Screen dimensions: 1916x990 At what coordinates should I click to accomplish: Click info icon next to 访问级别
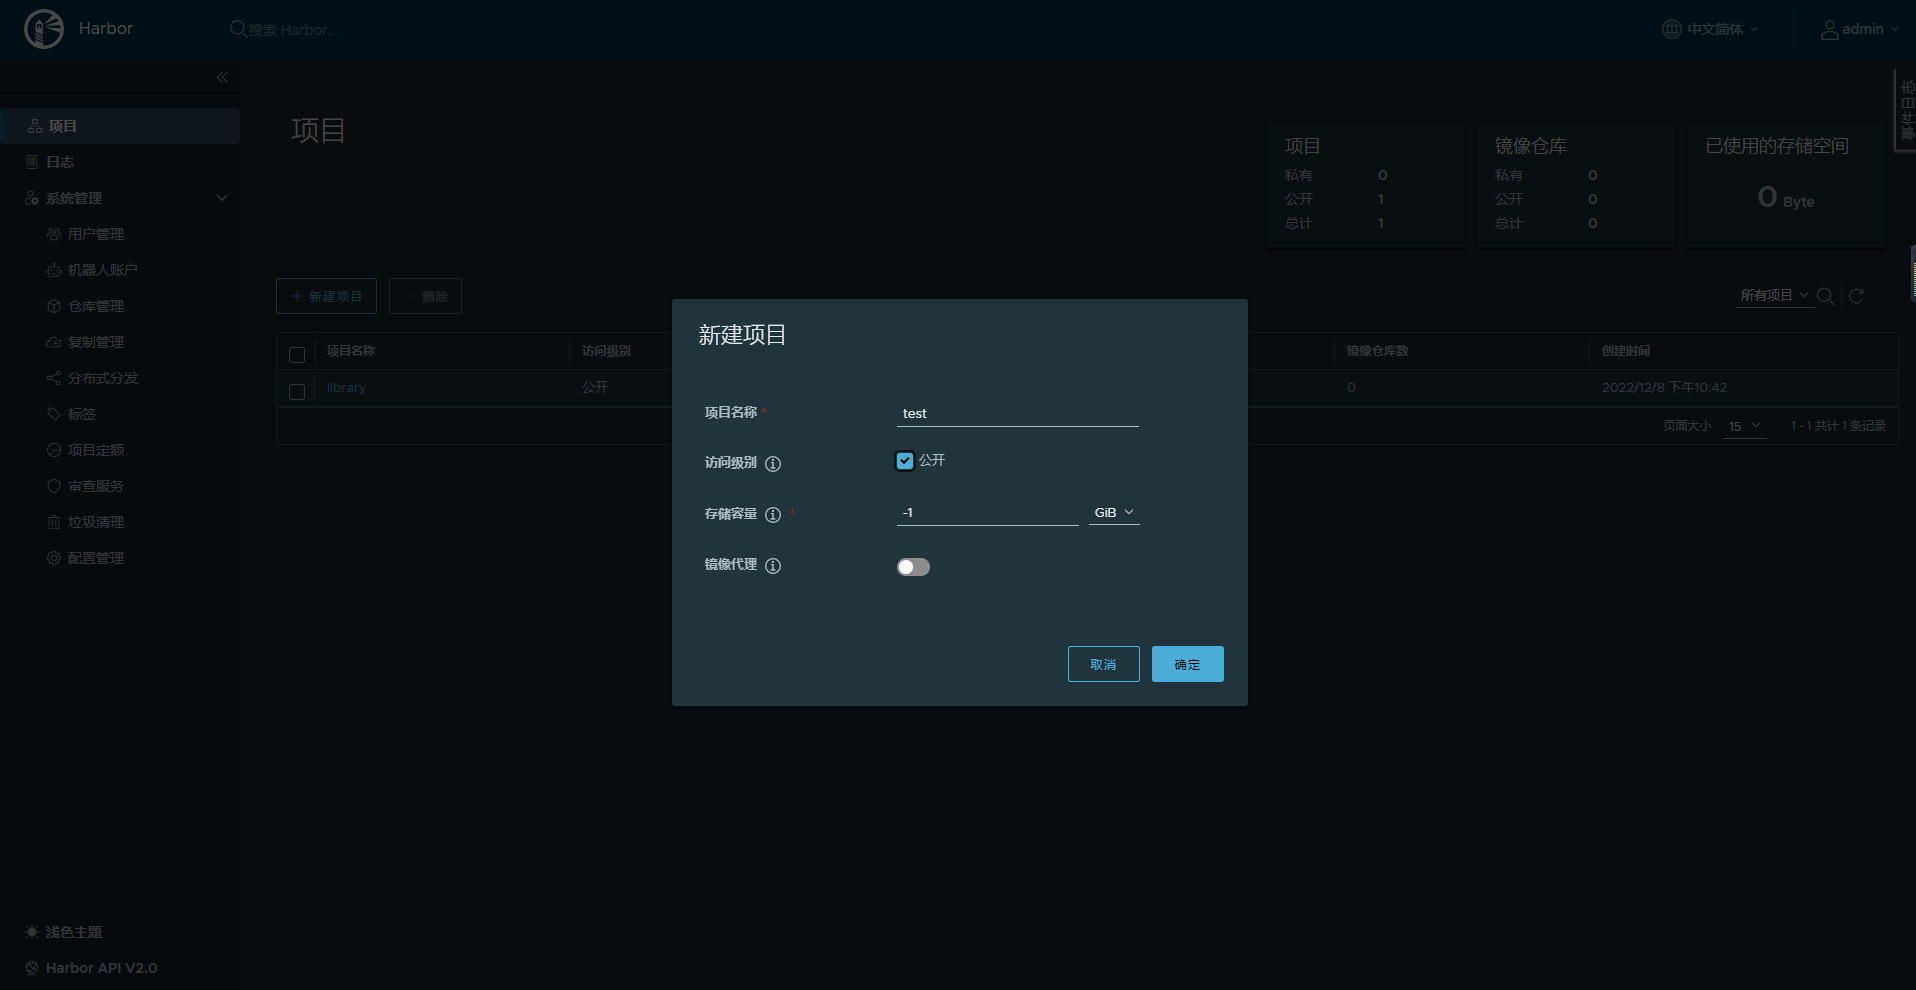click(x=773, y=463)
